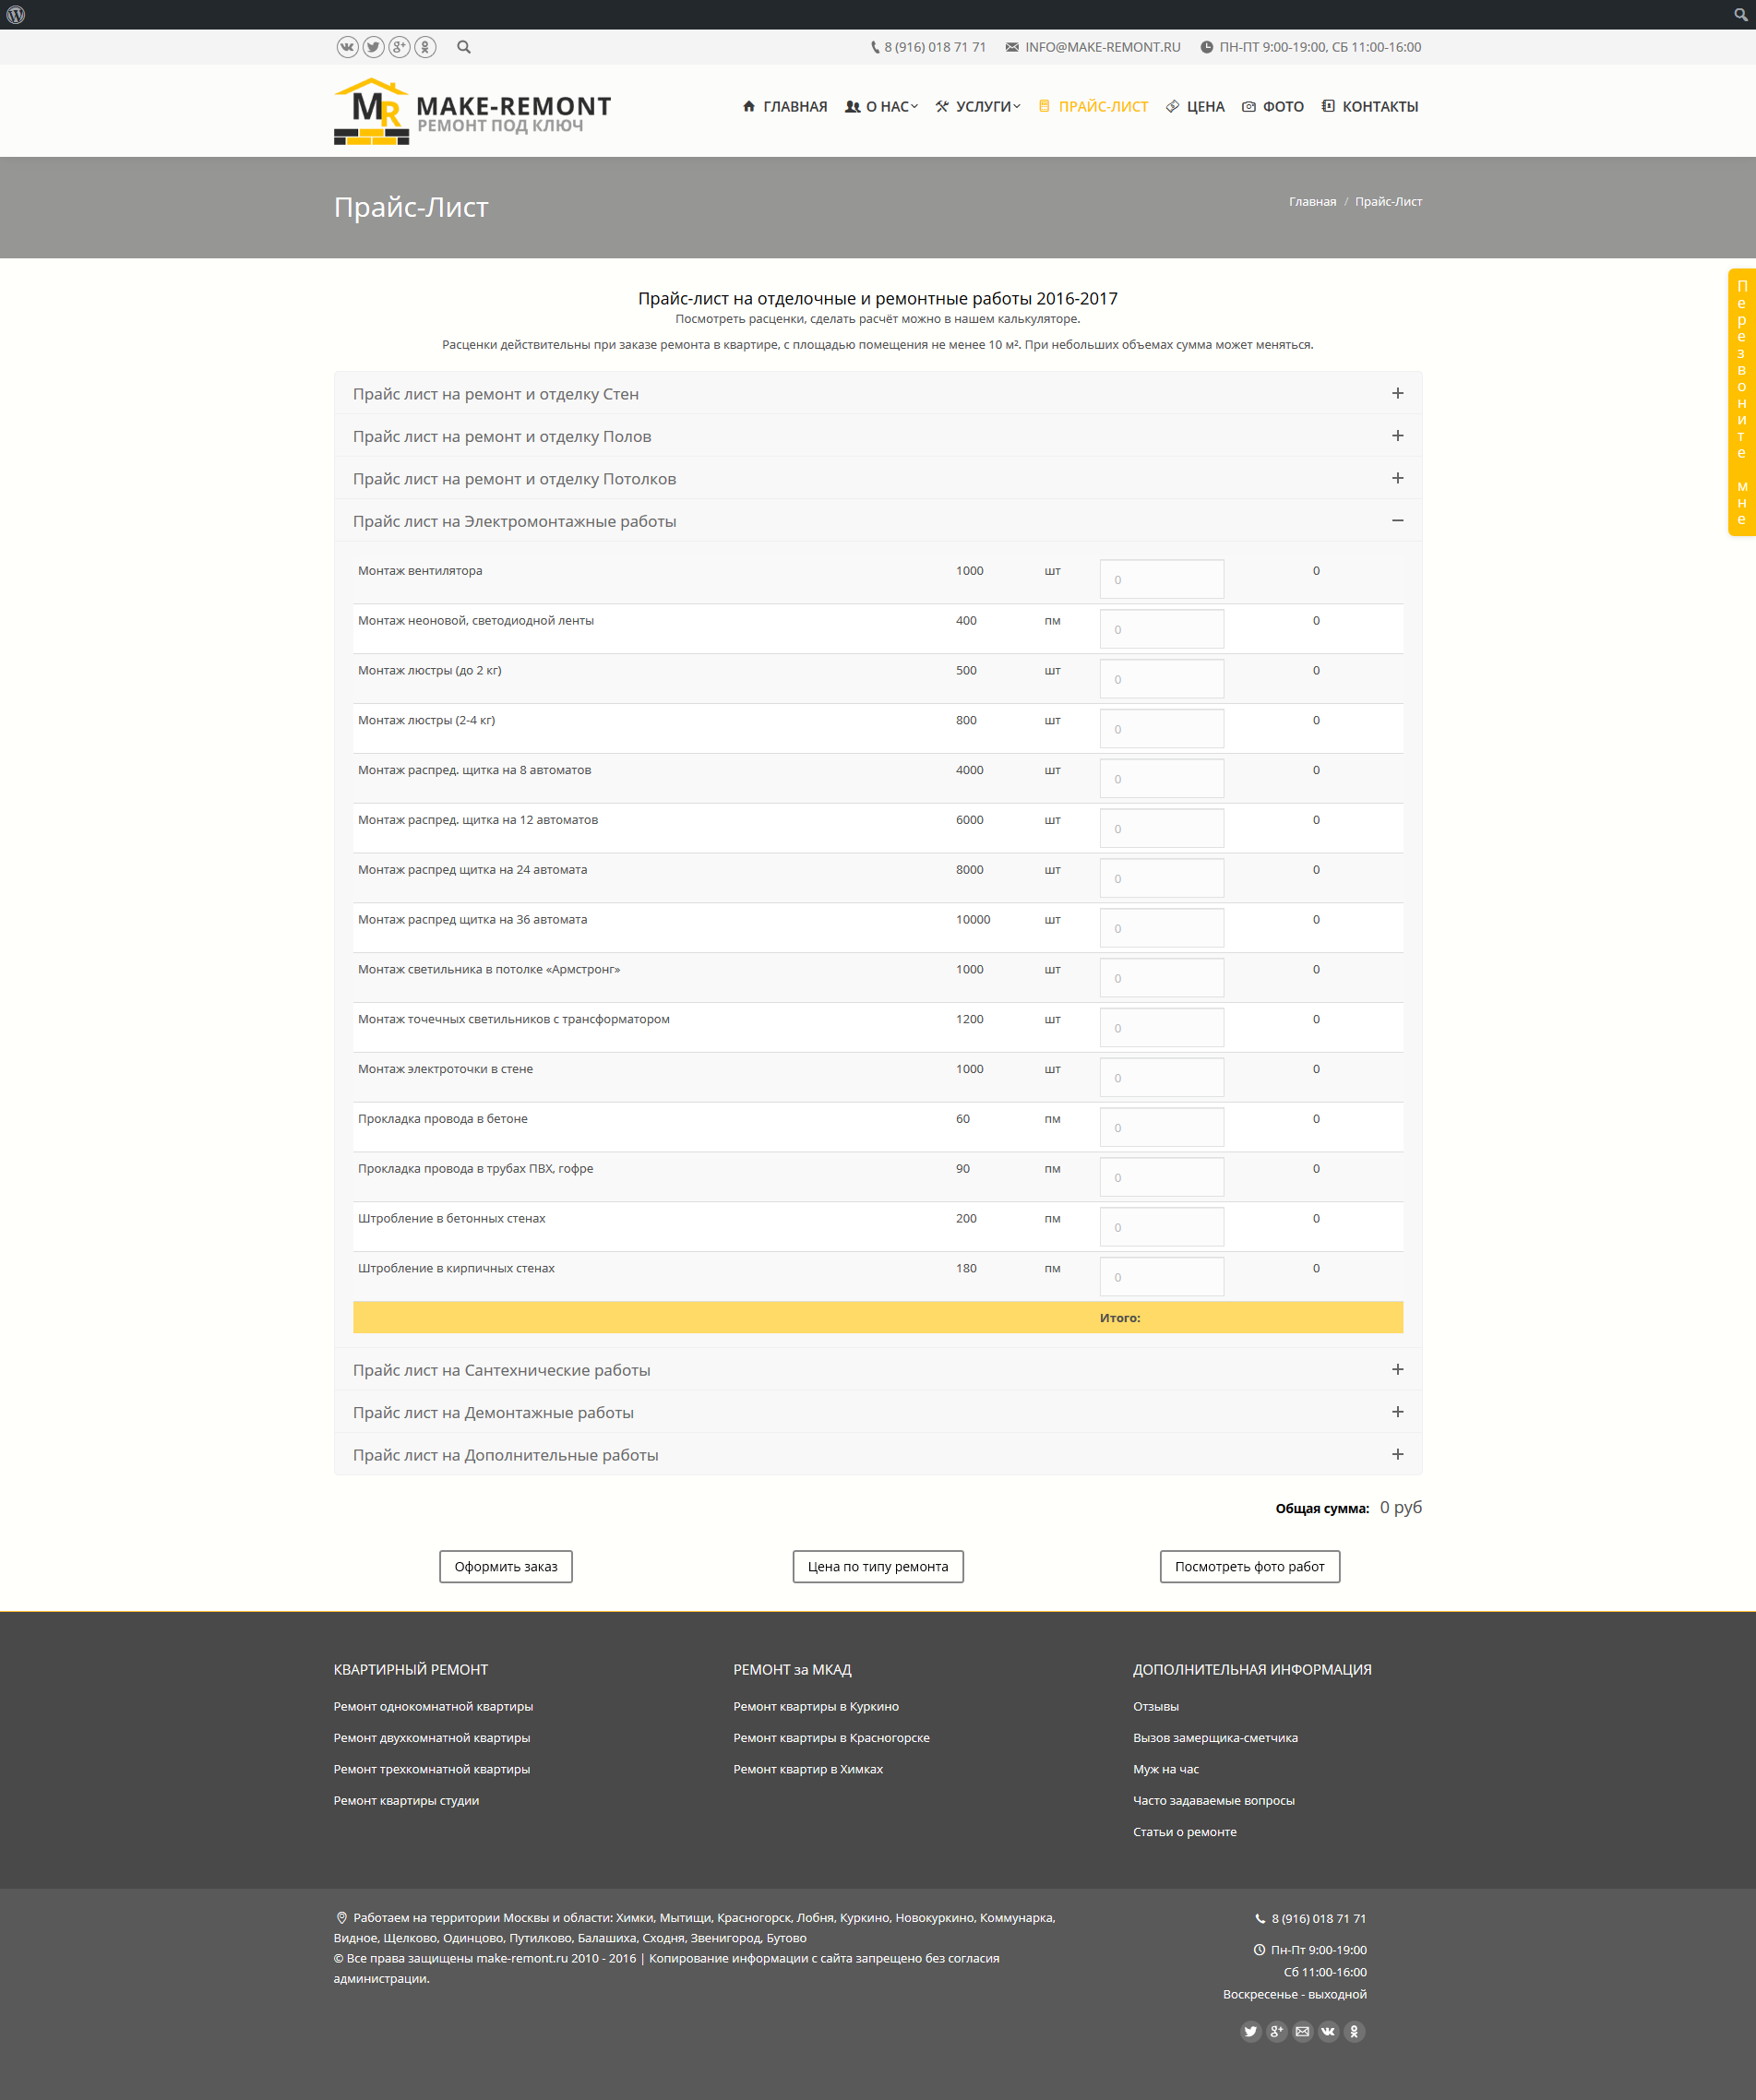
Task: Click quantity field for щитка на 24 автомата
Action: click(1161, 878)
